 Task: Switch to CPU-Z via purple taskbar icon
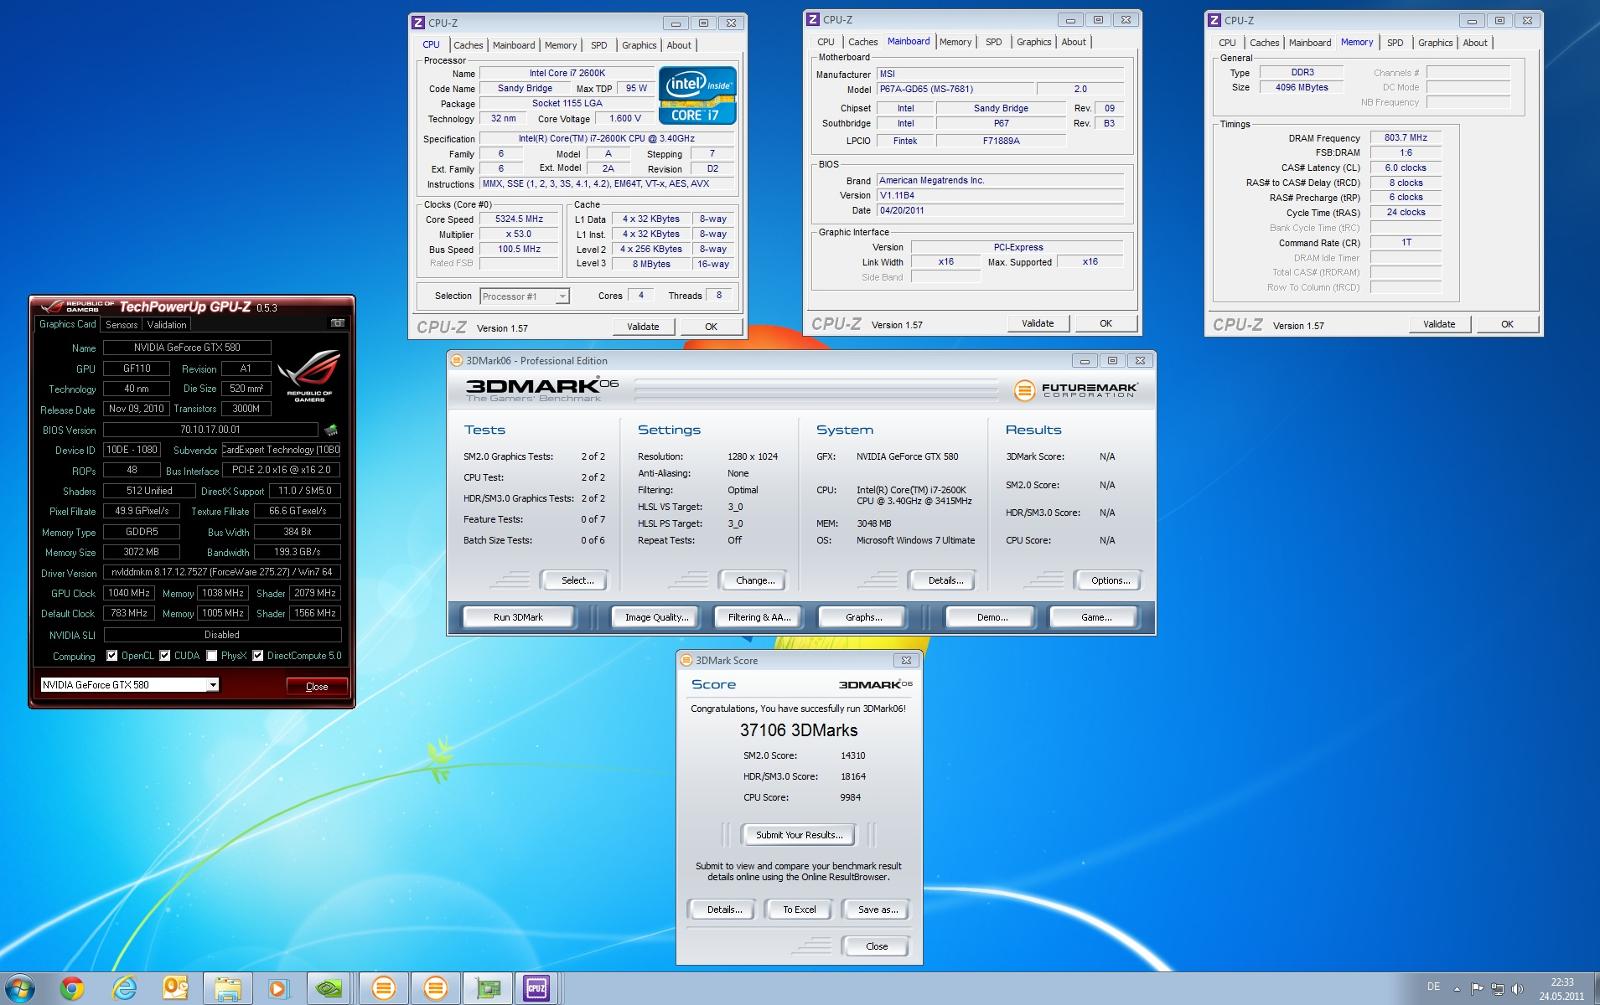[x=537, y=988]
